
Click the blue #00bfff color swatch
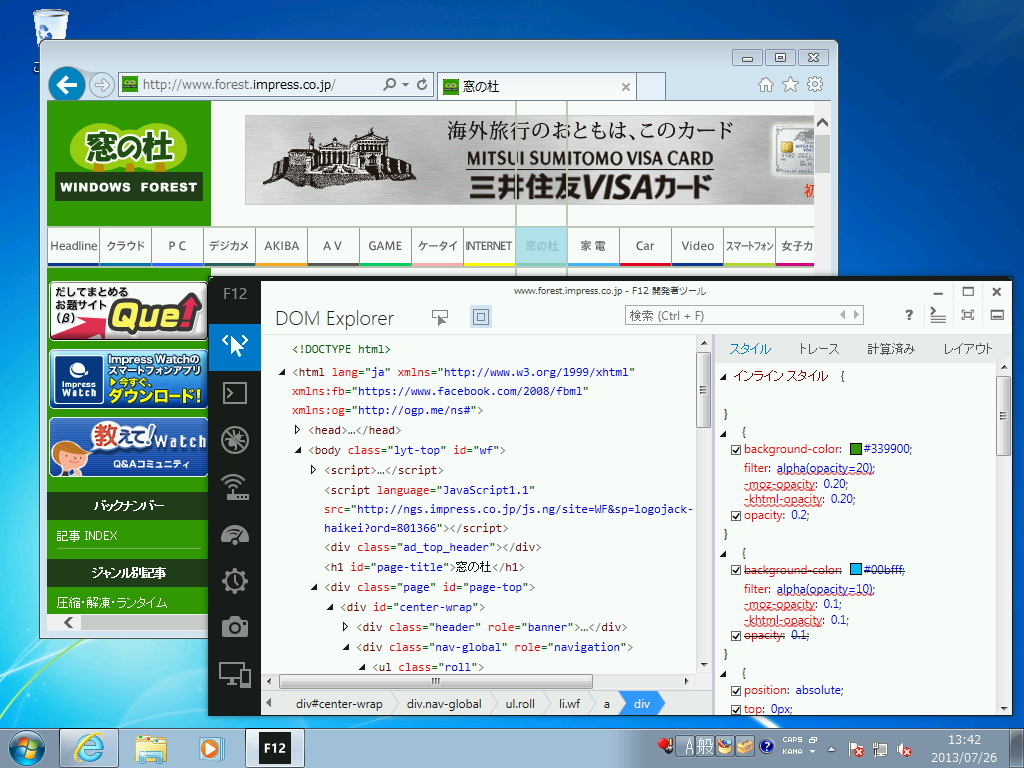pos(856,569)
